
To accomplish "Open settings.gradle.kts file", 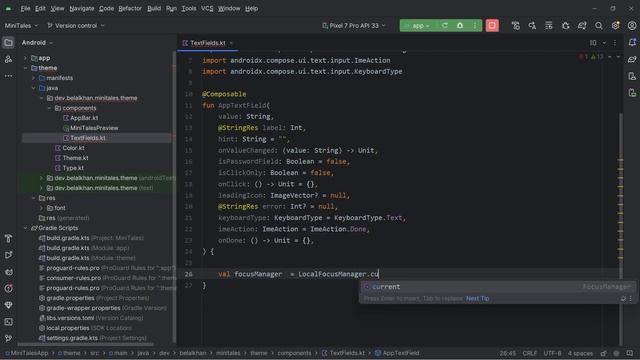I will point(92,338).
